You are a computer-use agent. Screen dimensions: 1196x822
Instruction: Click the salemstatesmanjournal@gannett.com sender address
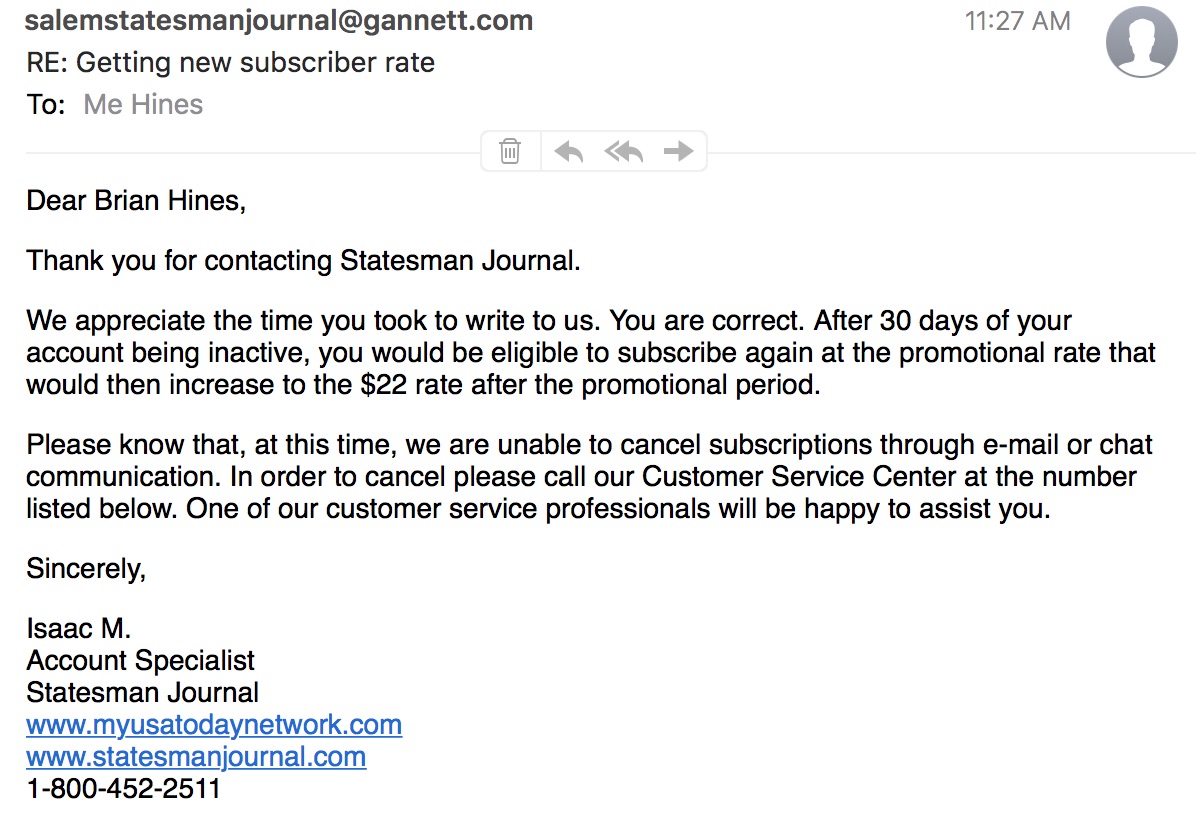click(x=279, y=20)
